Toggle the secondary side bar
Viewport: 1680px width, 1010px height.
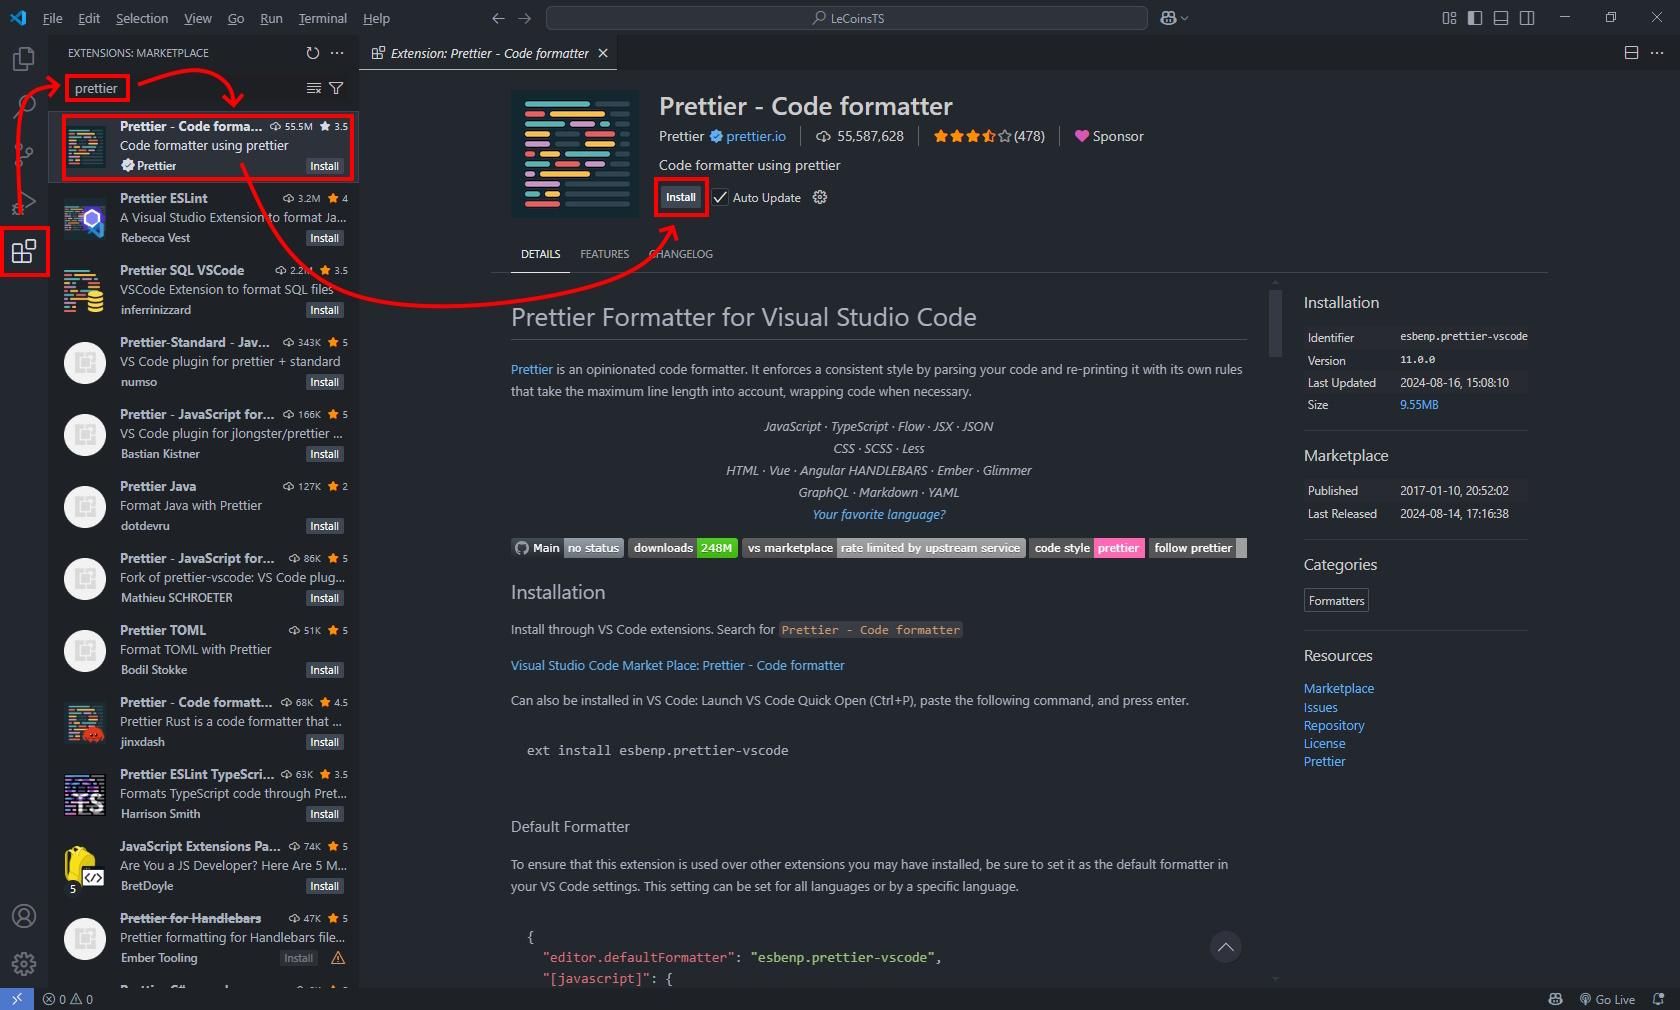point(1527,18)
